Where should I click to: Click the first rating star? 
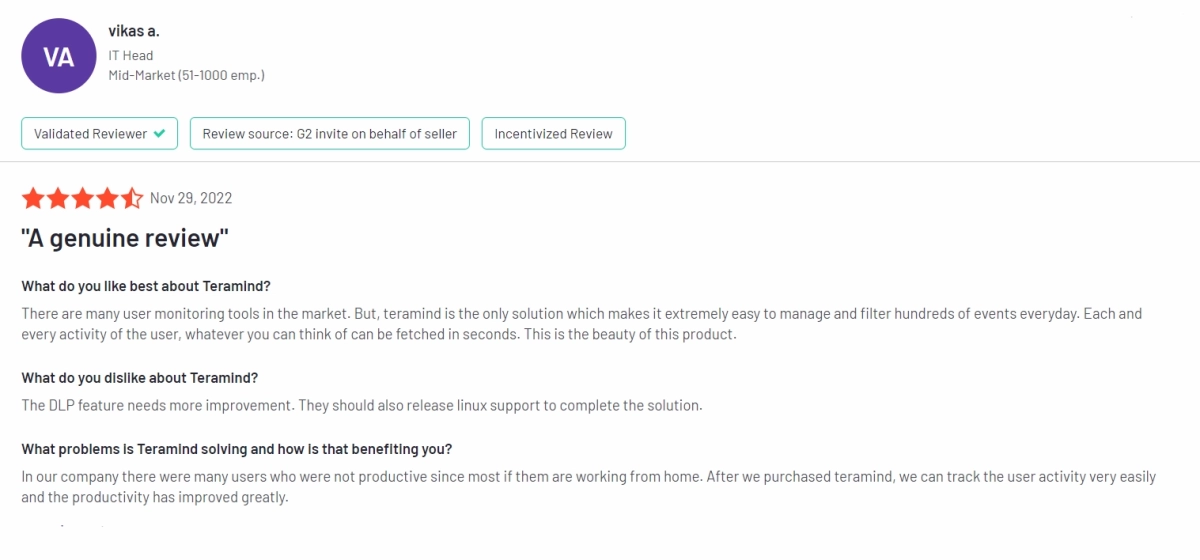(x=32, y=198)
